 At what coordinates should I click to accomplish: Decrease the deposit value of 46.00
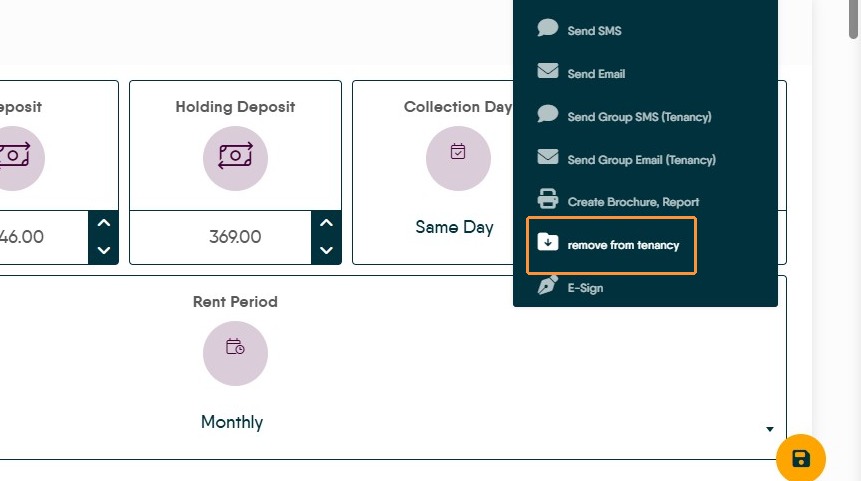tap(104, 250)
